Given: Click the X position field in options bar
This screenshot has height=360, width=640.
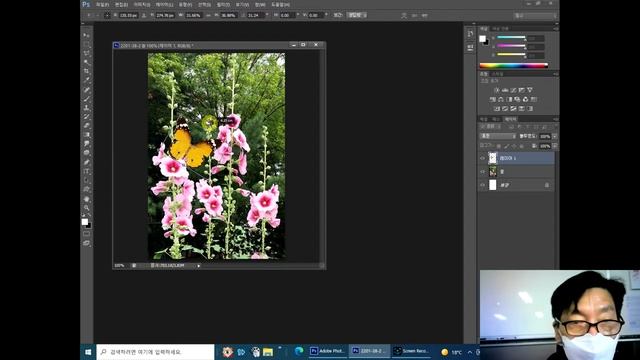Looking at the screenshot, I should click(x=128, y=15).
